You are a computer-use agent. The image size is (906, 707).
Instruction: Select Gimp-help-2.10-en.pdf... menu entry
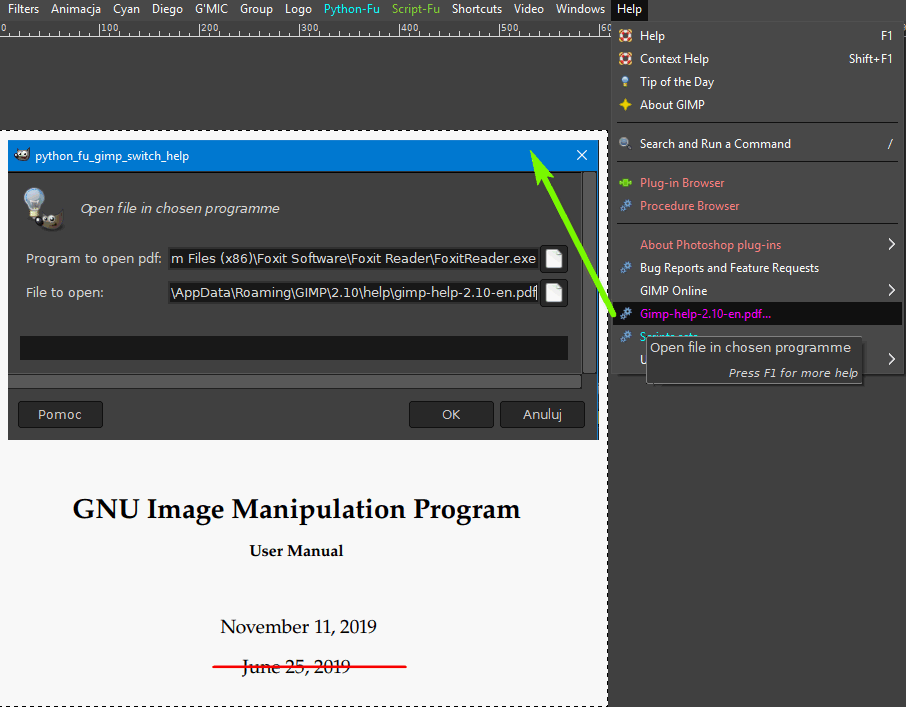[757, 314]
